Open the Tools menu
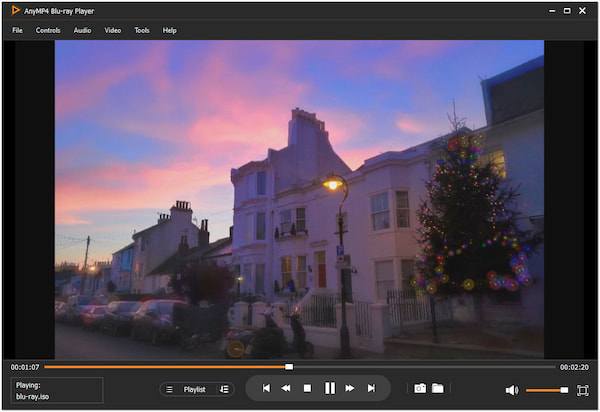Image resolution: width=600 pixels, height=412 pixels. [142, 30]
